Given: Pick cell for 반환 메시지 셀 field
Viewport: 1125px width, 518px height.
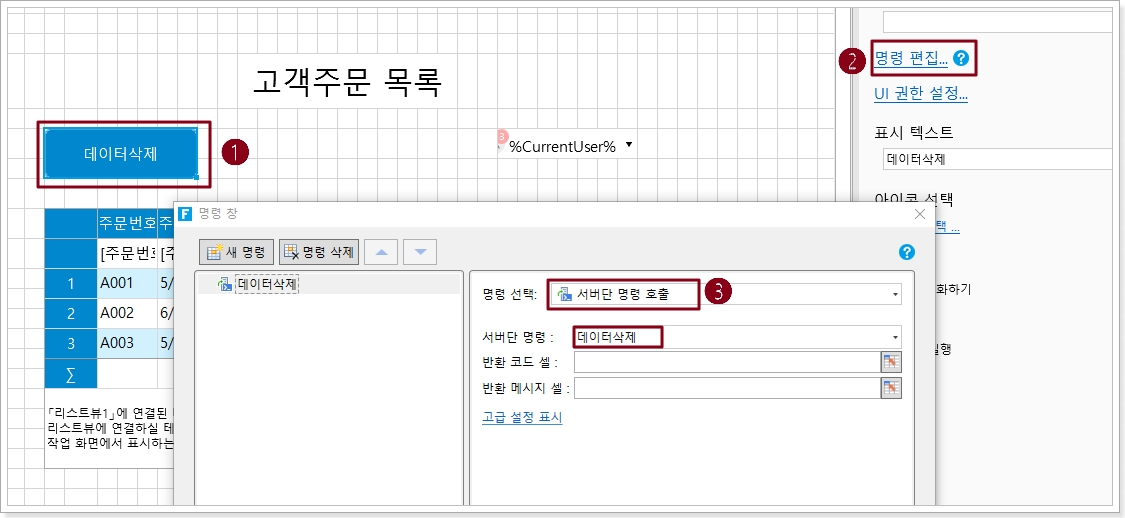Looking at the screenshot, I should [891, 388].
